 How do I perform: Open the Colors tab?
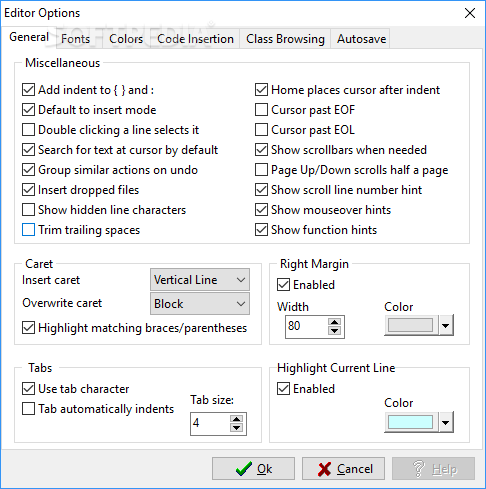point(126,39)
